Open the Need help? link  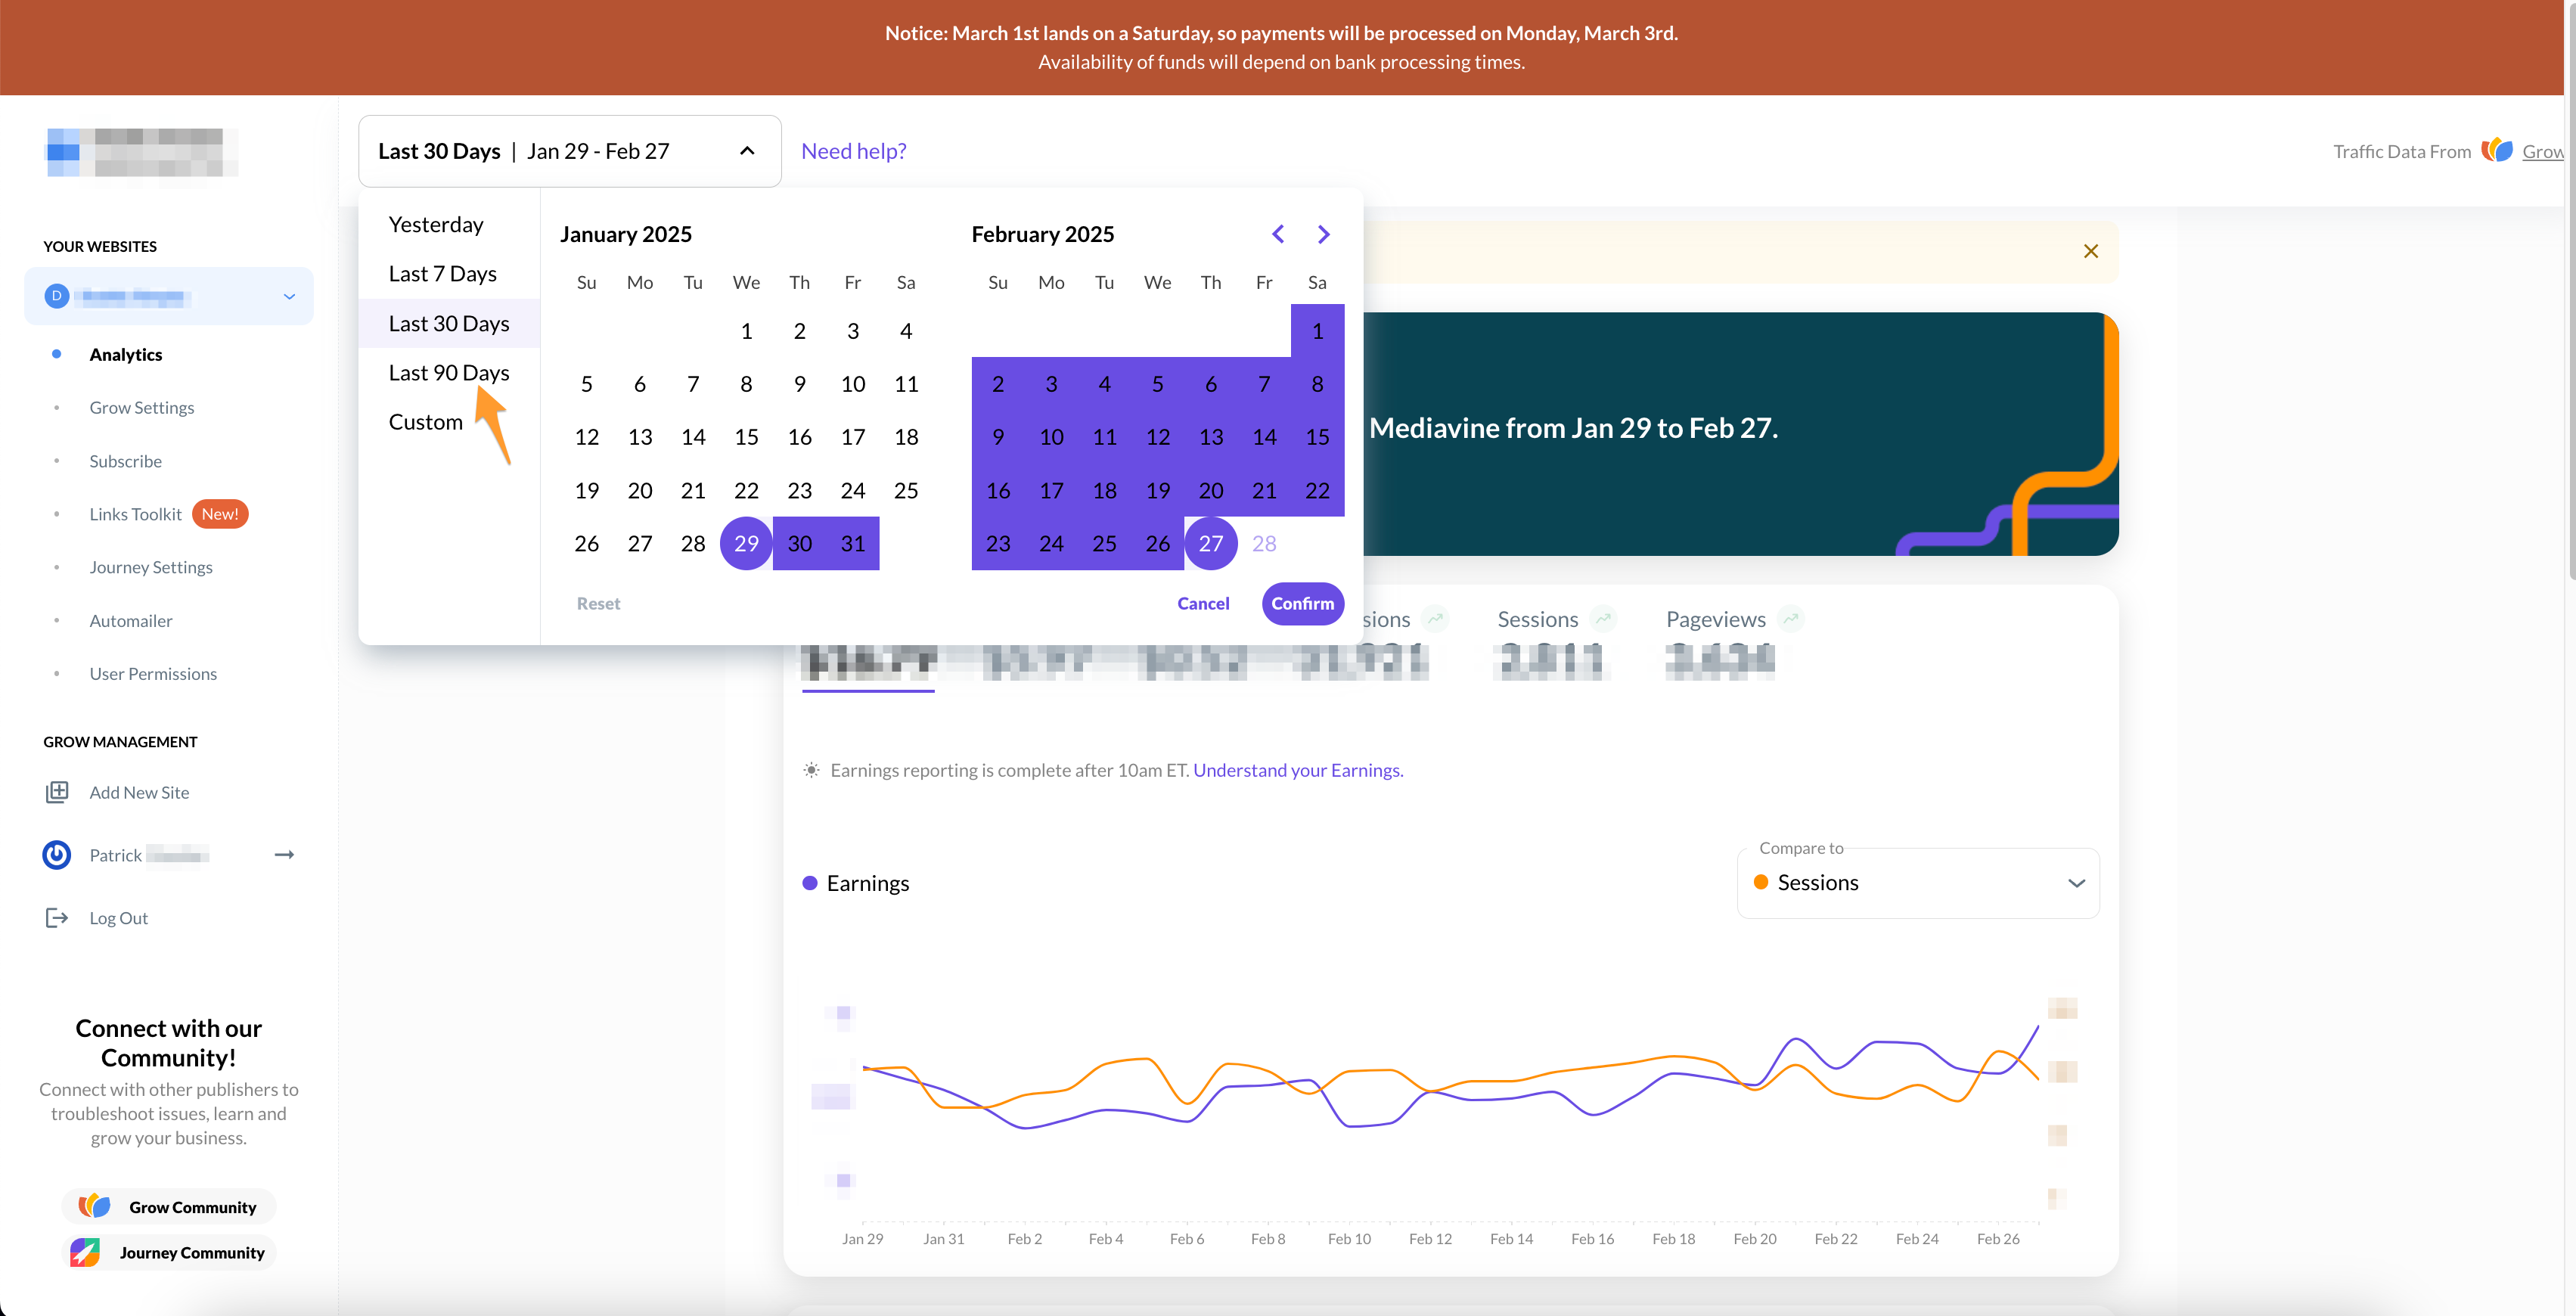(x=853, y=151)
